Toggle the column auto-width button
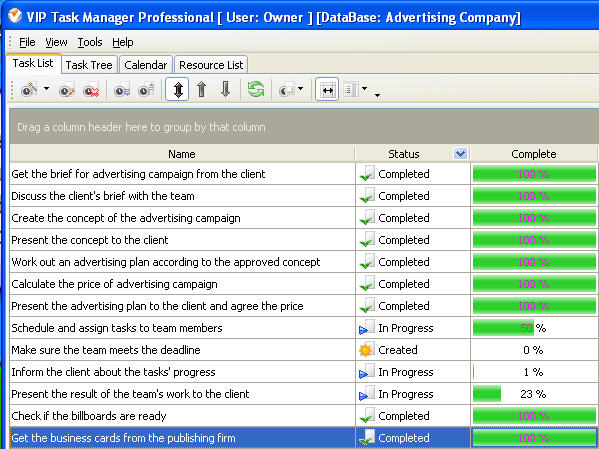The width and height of the screenshot is (599, 449). pyautogui.click(x=327, y=89)
